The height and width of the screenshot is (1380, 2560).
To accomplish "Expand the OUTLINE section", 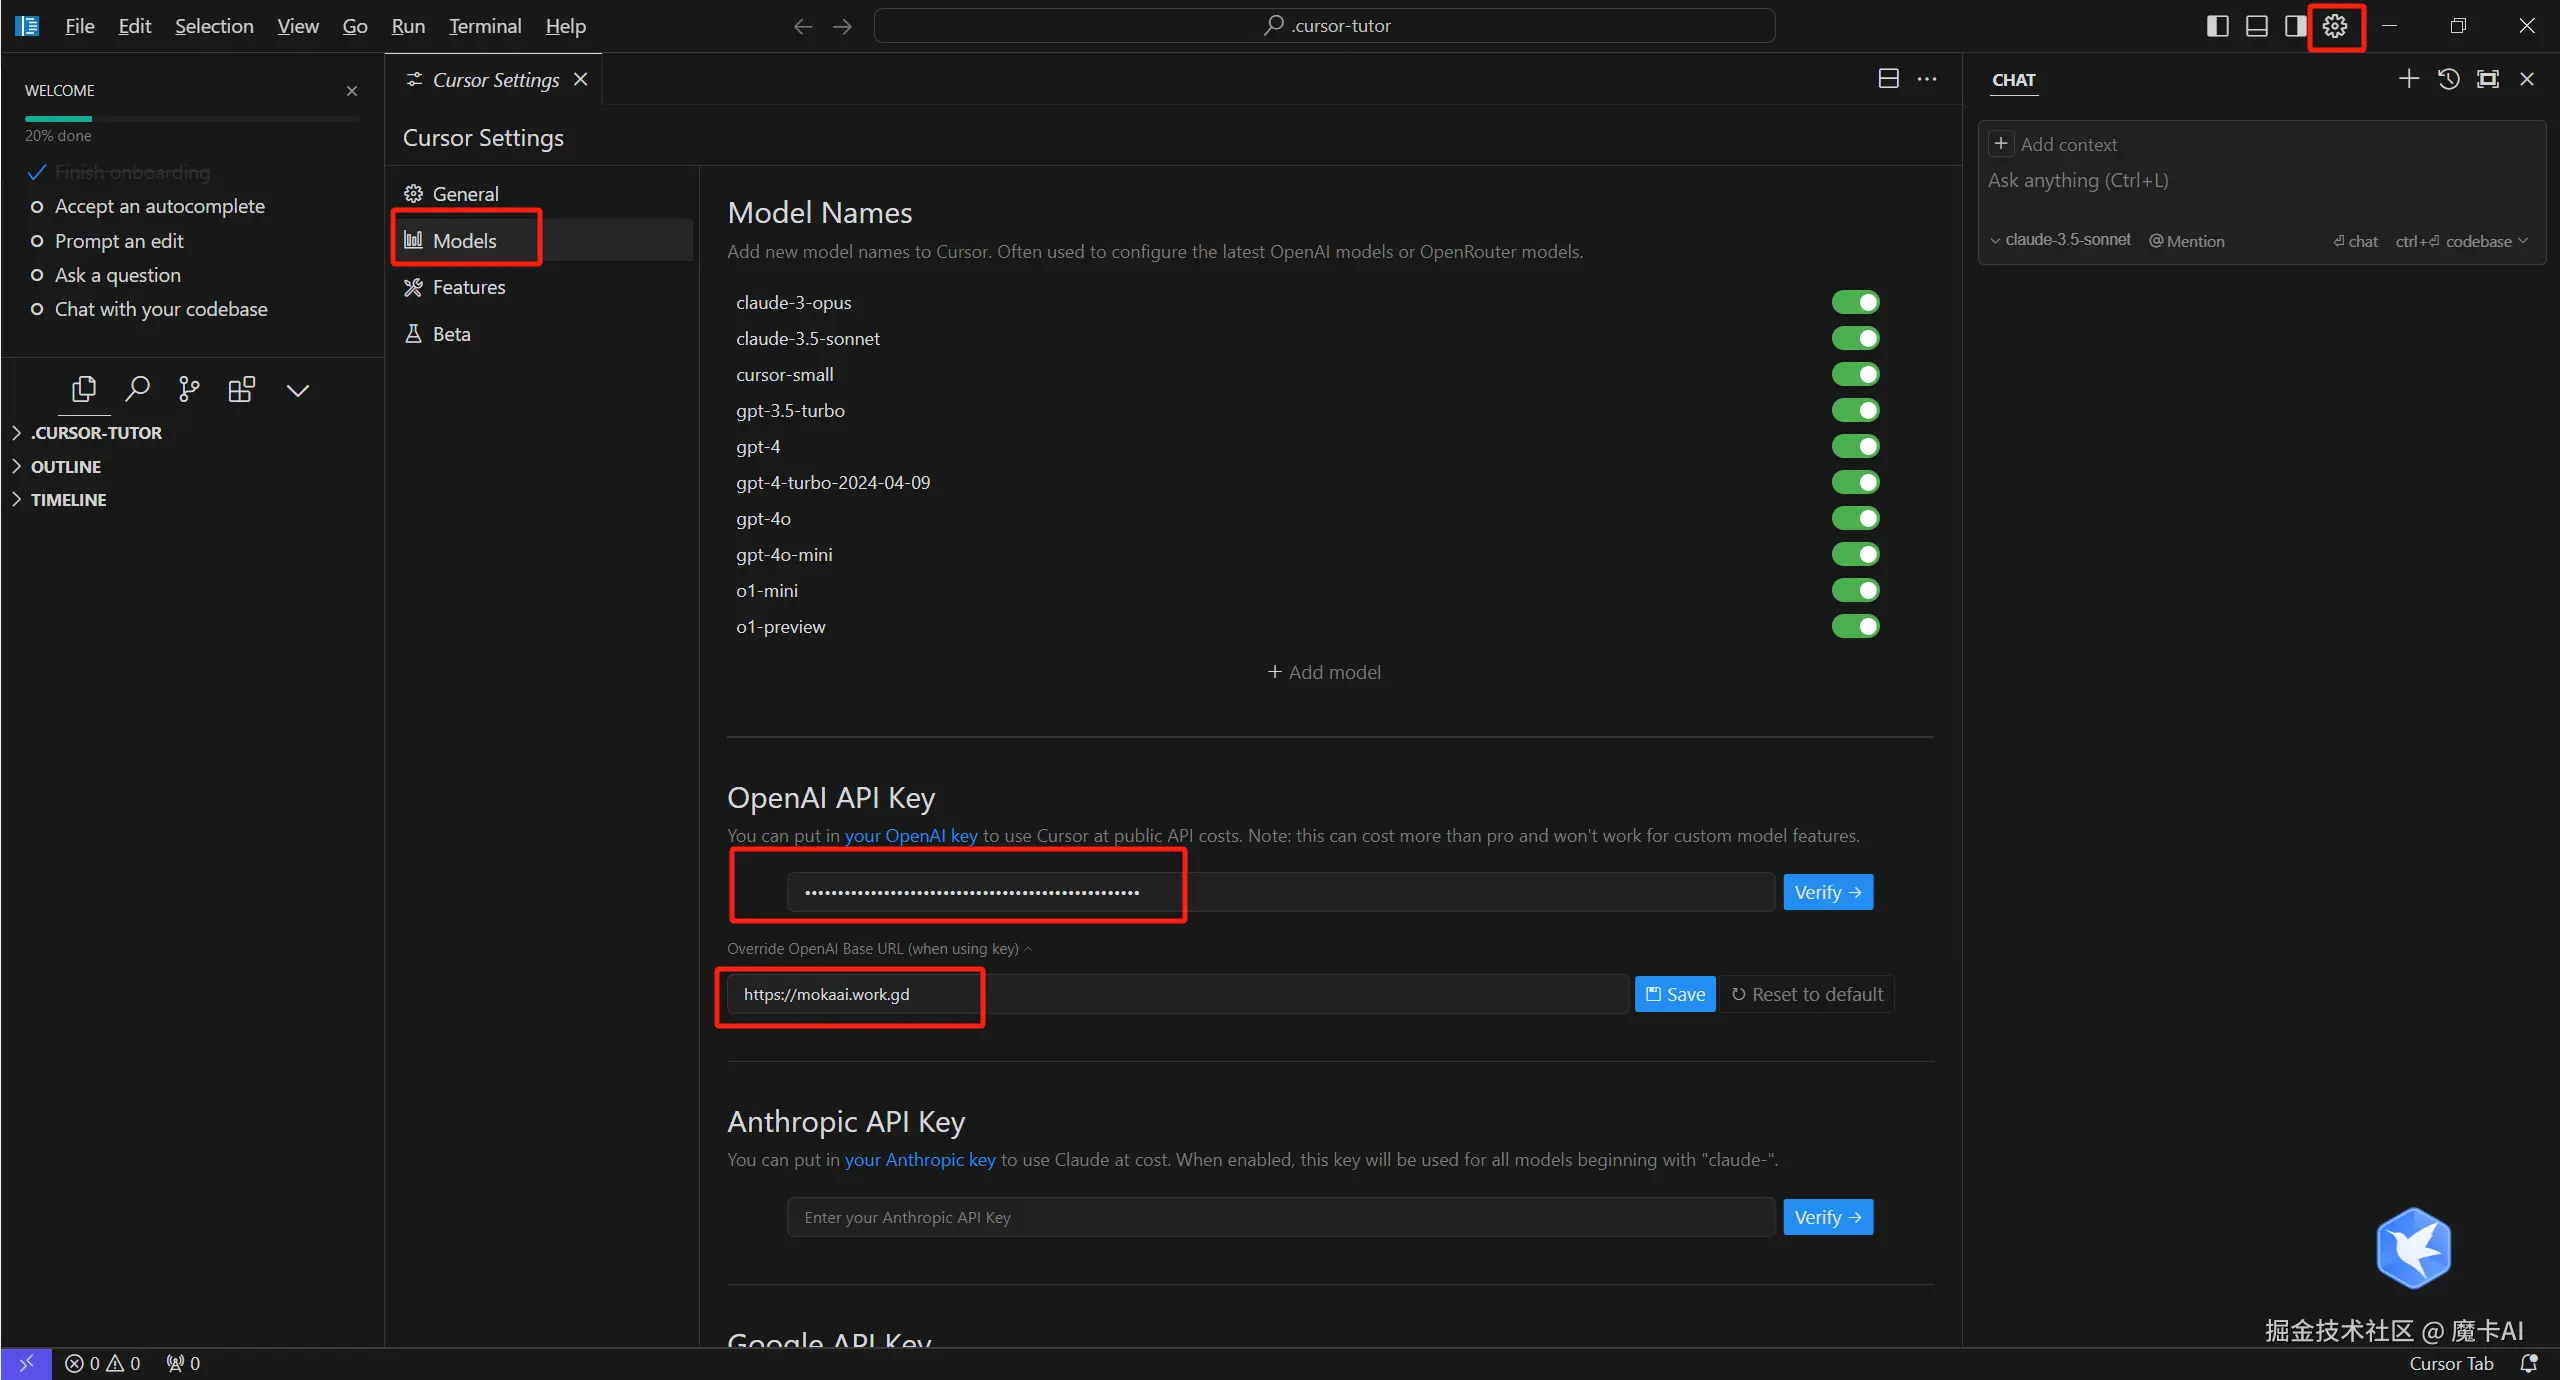I will pyautogui.click(x=66, y=466).
